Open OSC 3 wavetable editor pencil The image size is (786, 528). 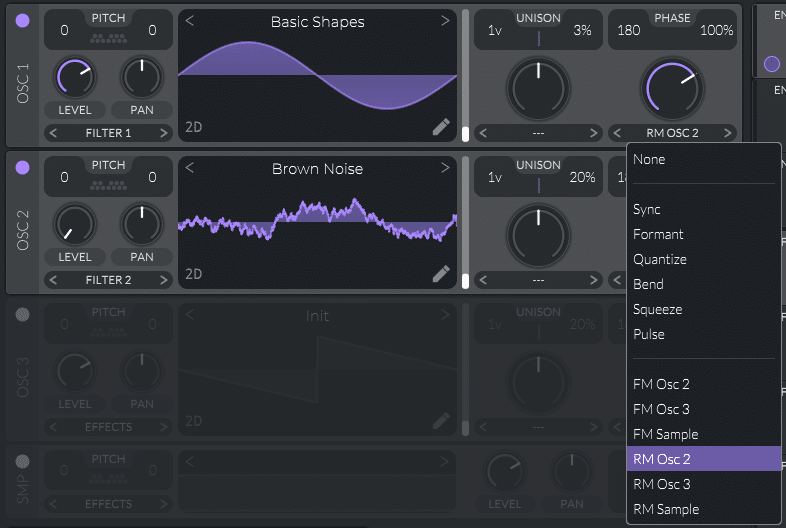click(441, 421)
